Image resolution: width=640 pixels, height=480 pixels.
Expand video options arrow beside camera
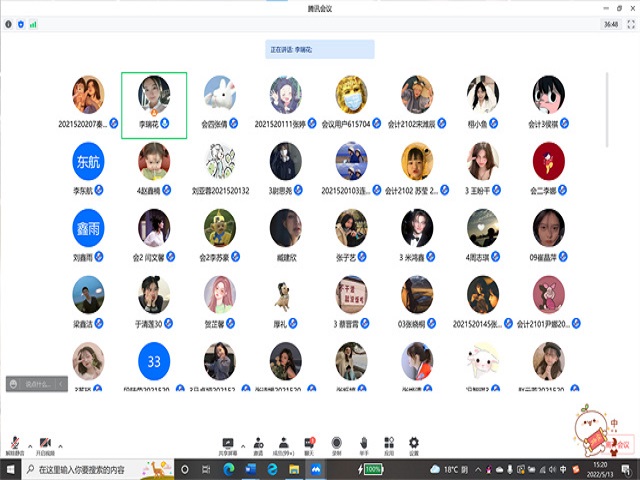pyautogui.click(x=58, y=441)
